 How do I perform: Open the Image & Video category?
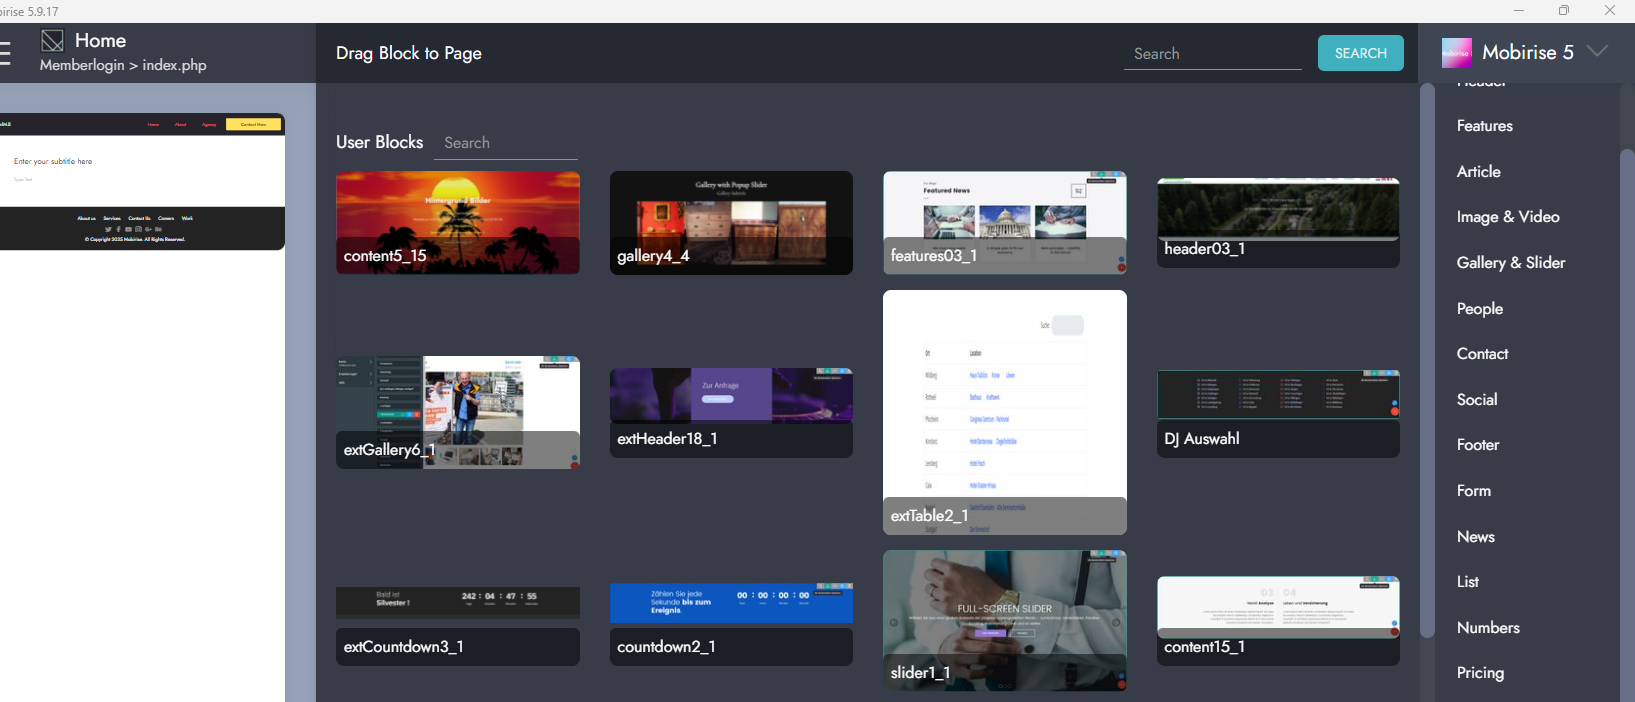(1507, 217)
